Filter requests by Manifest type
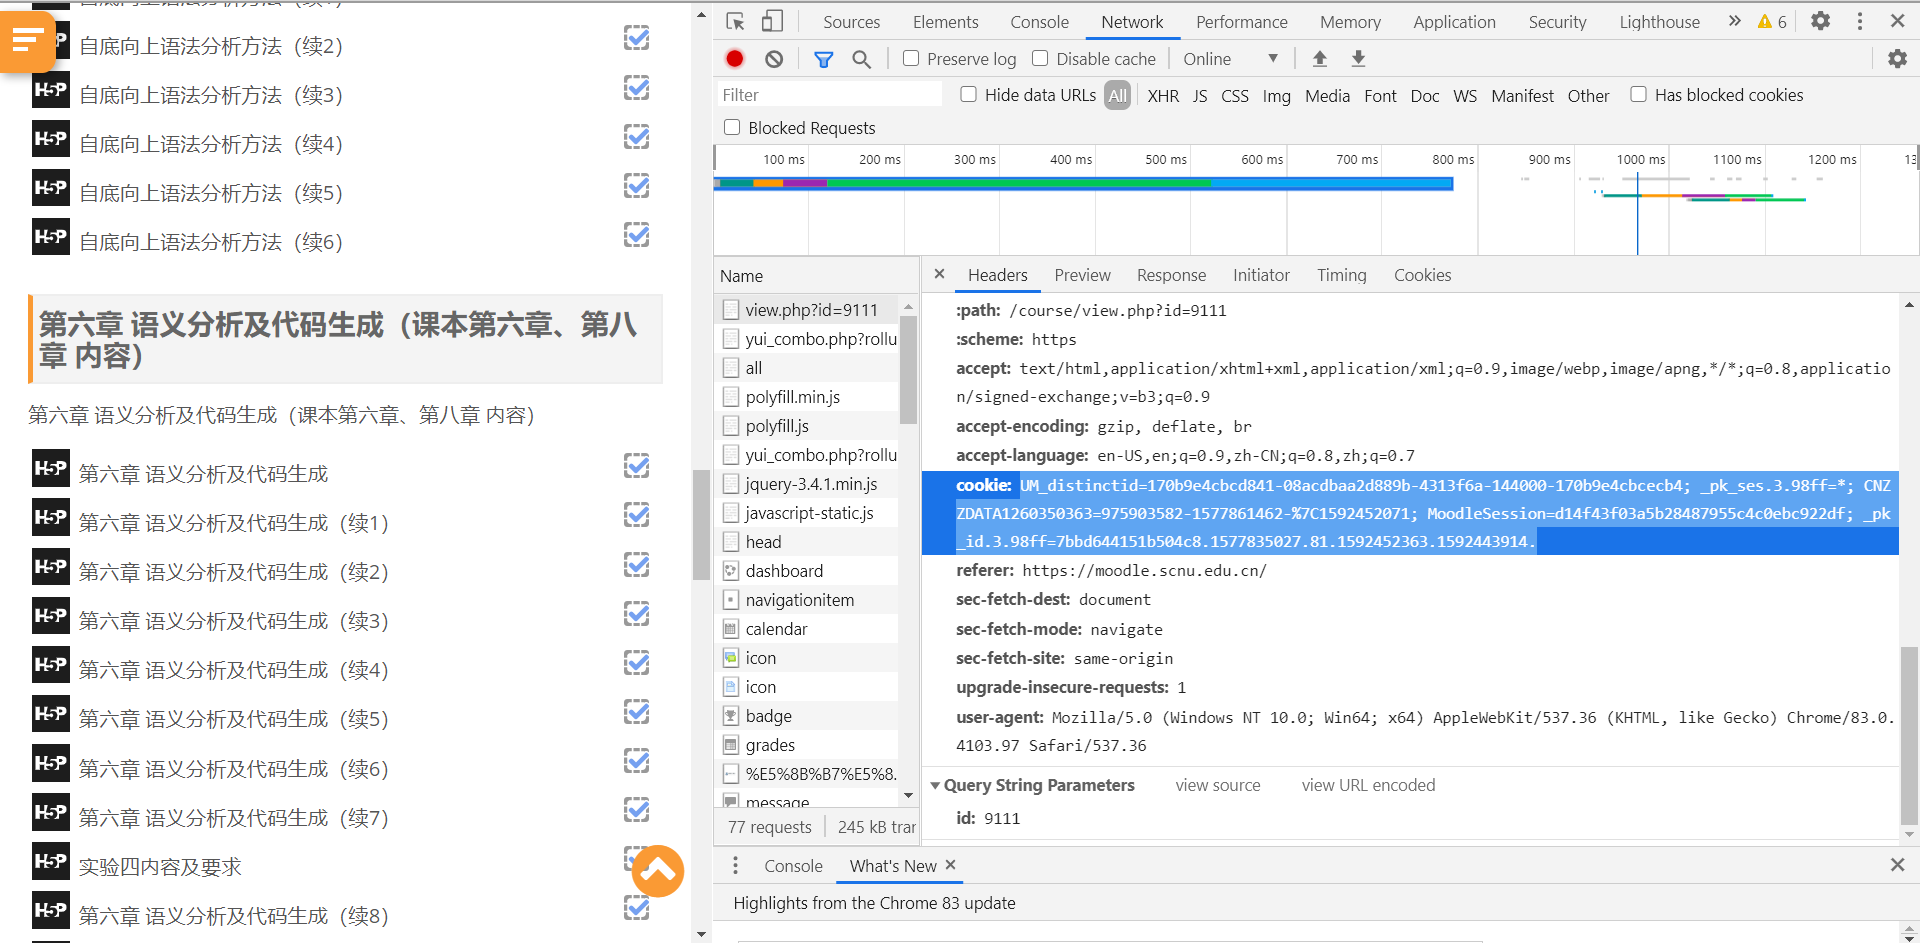Screen dimensions: 1920x943 click(1522, 96)
